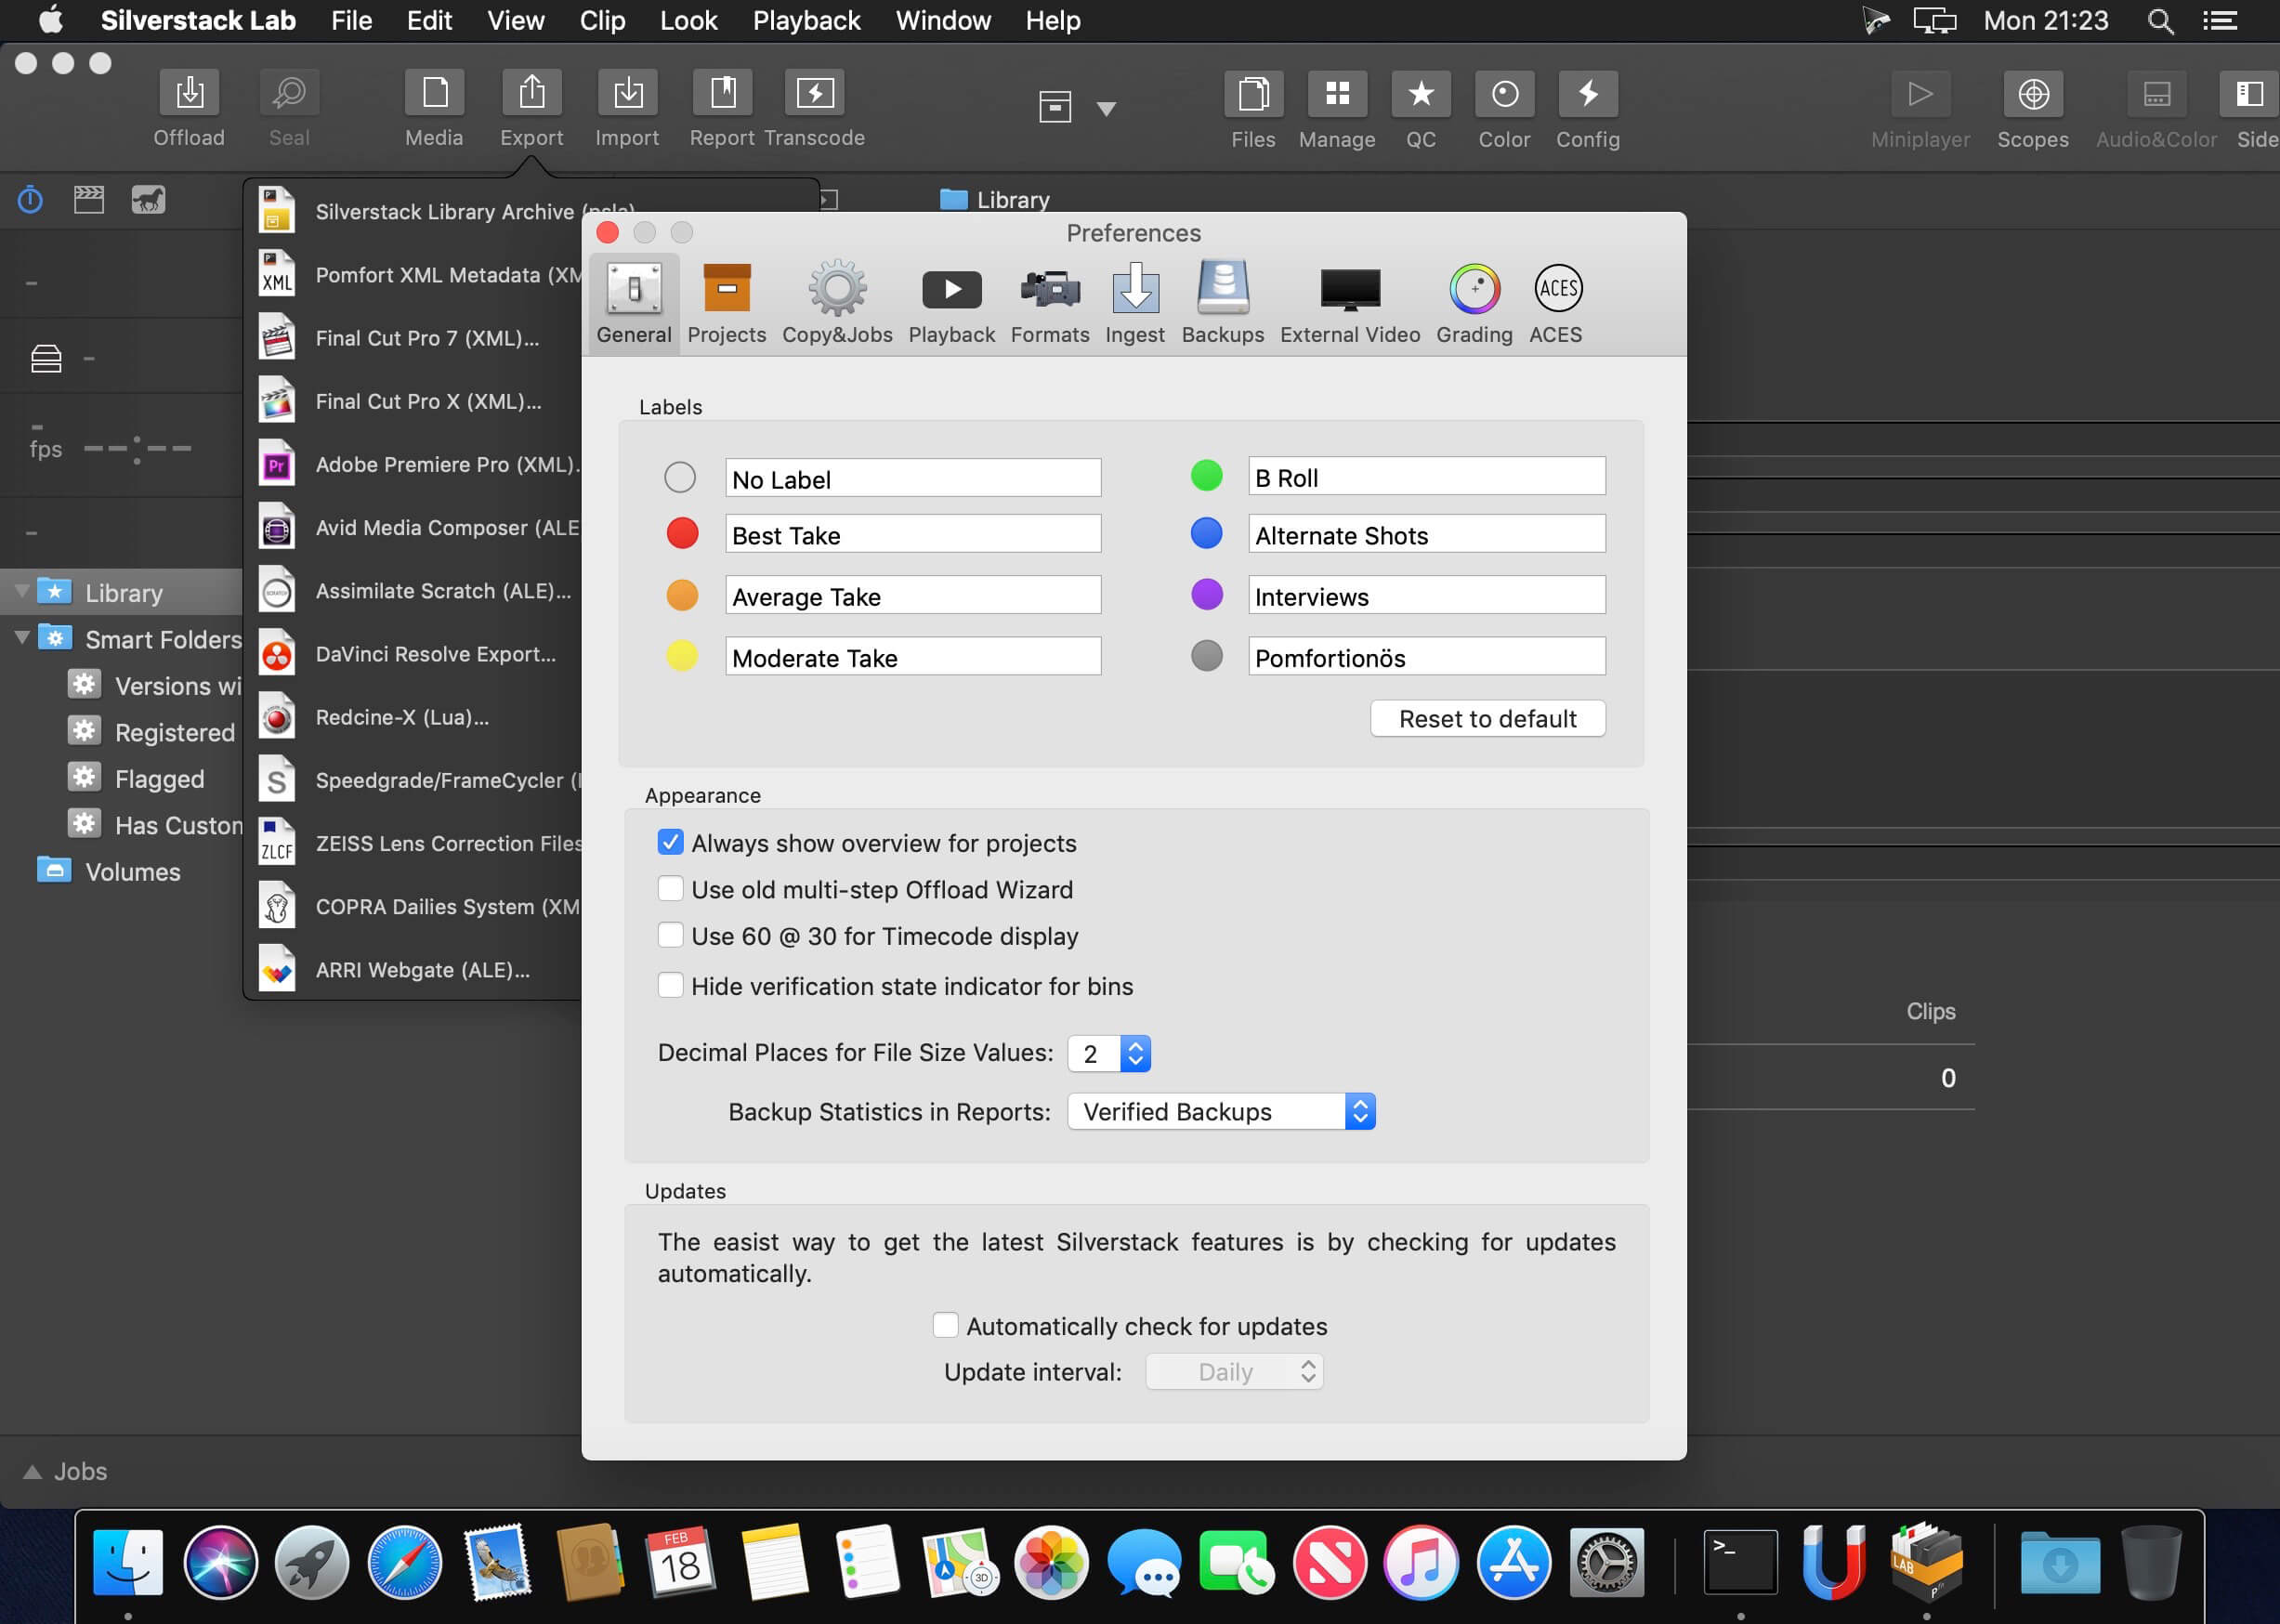The image size is (2280, 1624).
Task: Open Backups preferences drive icon
Action: pos(1223,288)
